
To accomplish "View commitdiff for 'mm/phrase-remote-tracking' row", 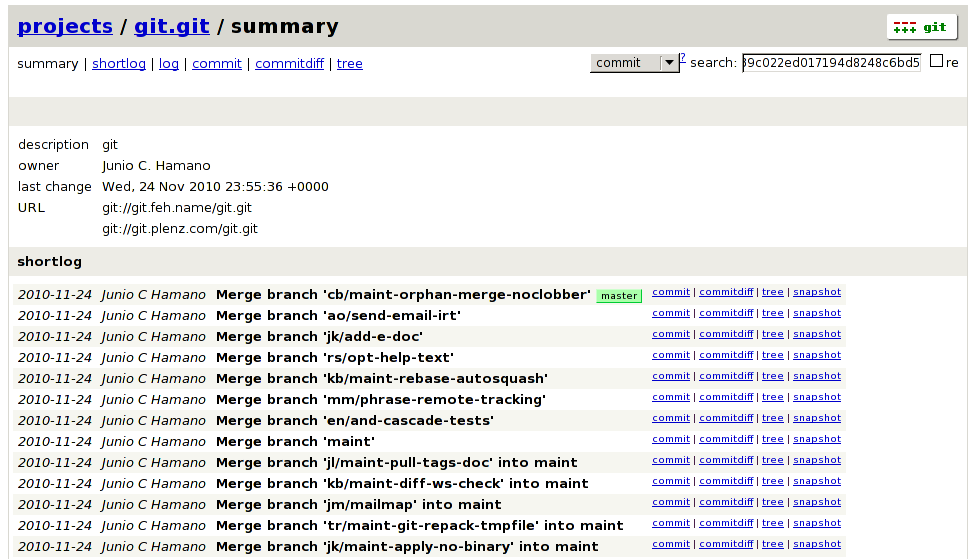I will [726, 397].
